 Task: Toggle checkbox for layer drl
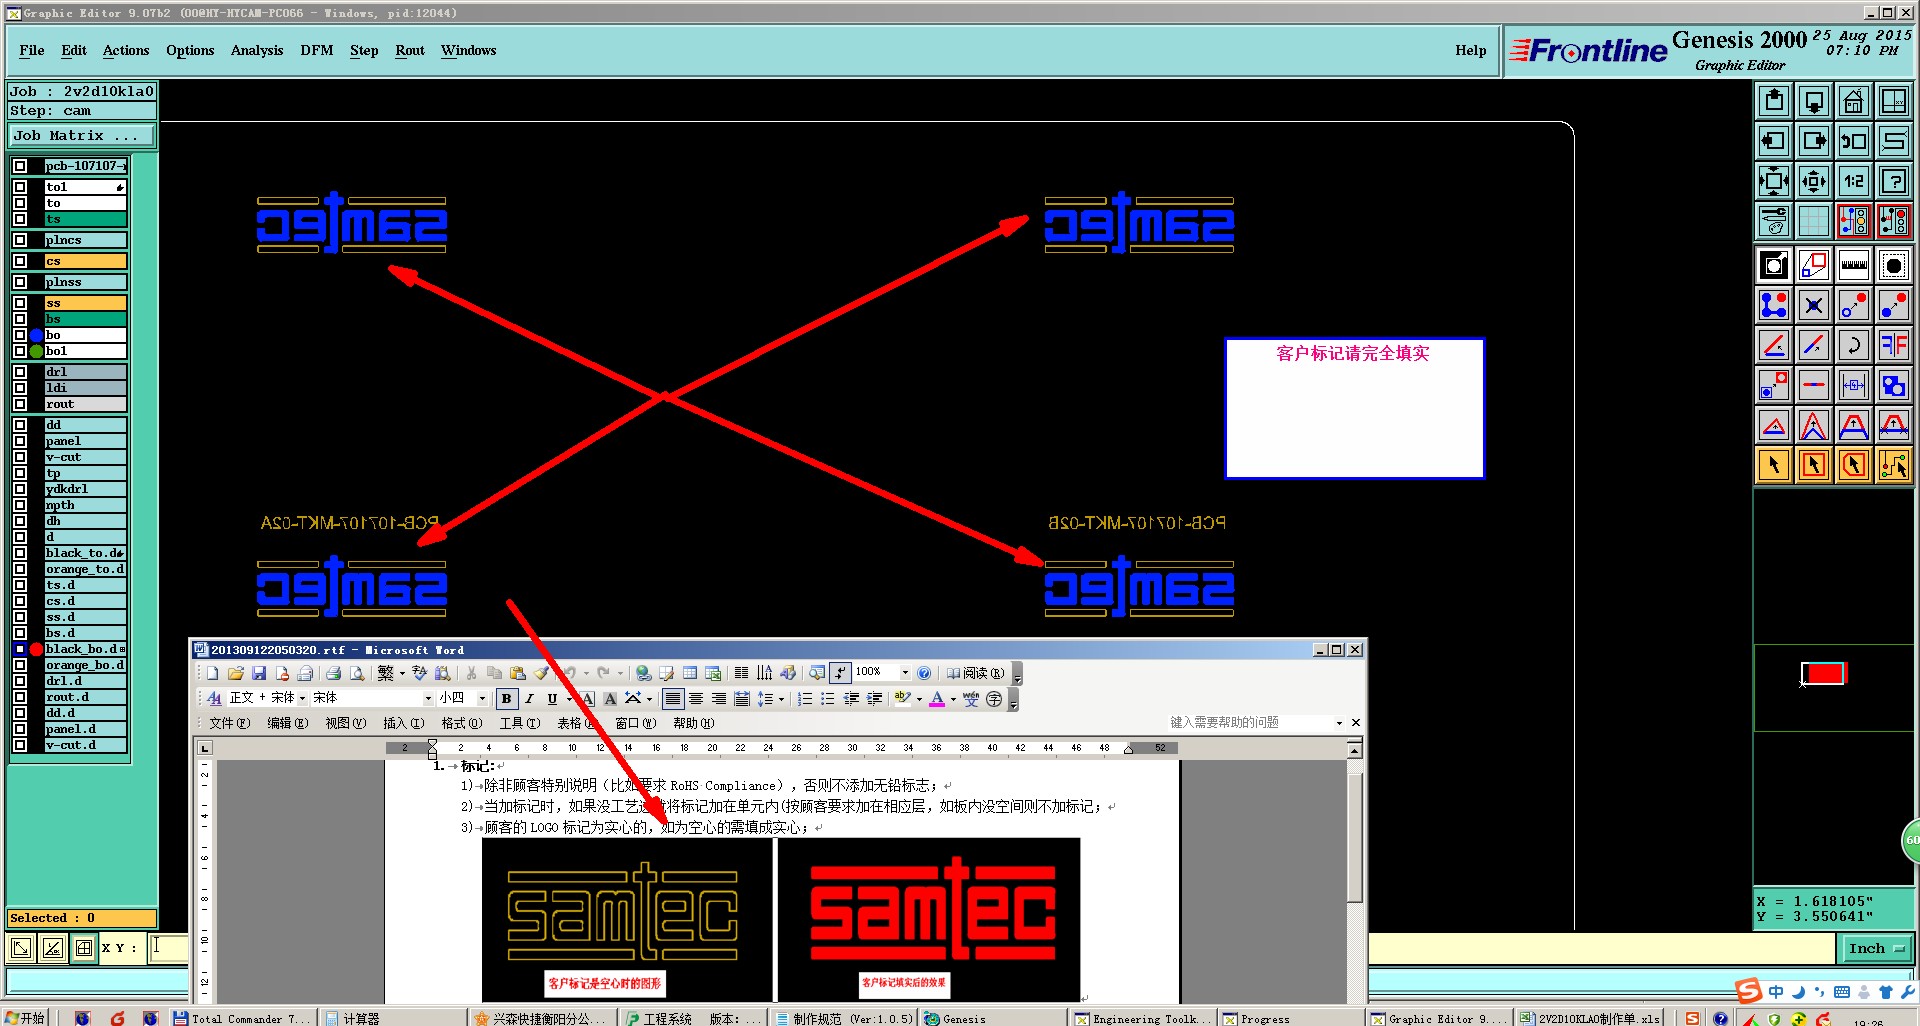[x=20, y=372]
